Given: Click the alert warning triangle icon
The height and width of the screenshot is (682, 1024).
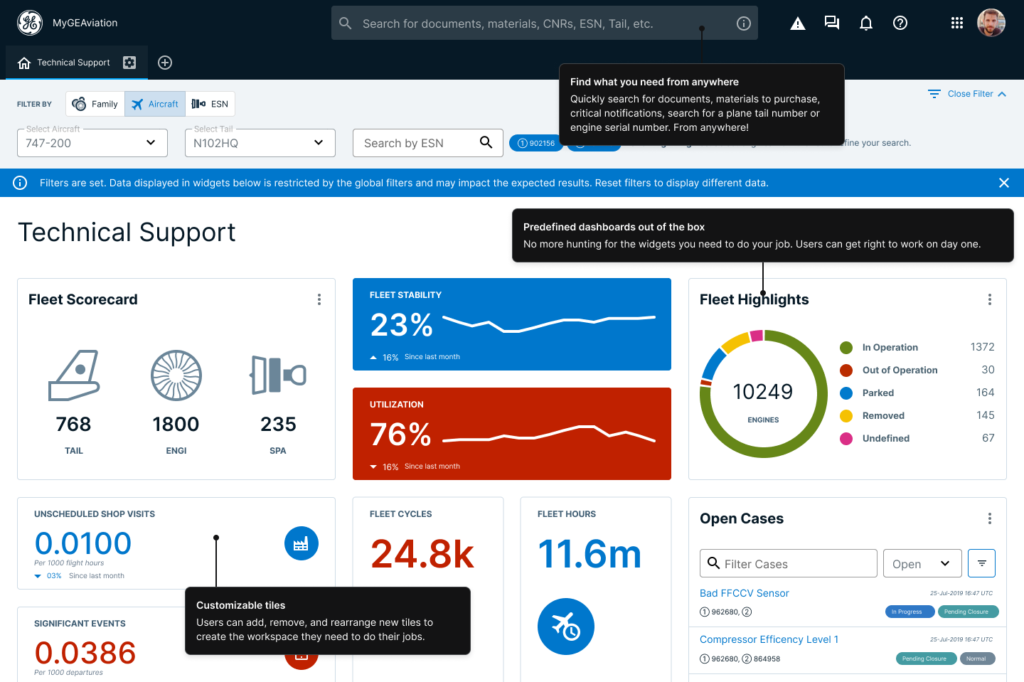Looking at the screenshot, I should [797, 23].
